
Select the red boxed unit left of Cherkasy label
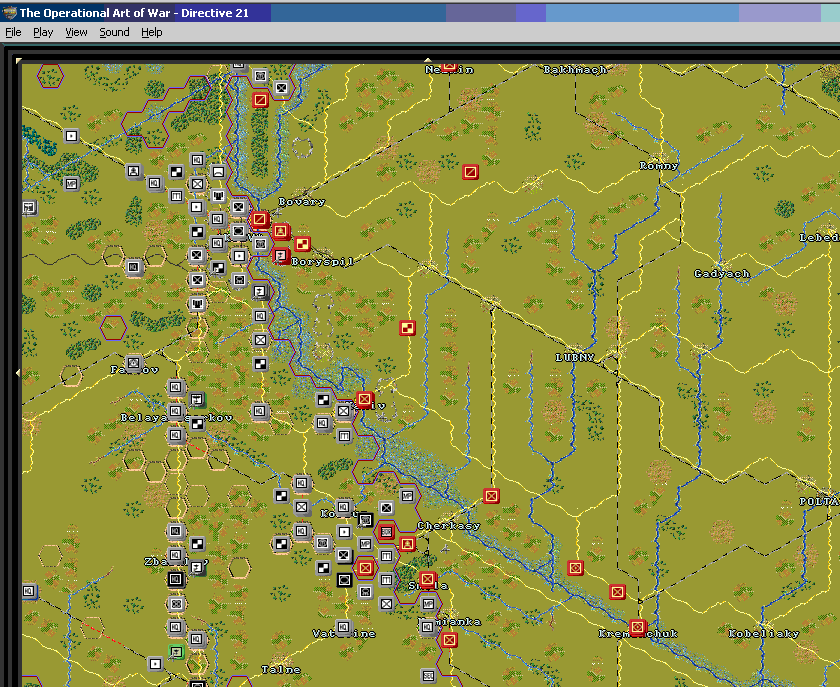[x=386, y=532]
